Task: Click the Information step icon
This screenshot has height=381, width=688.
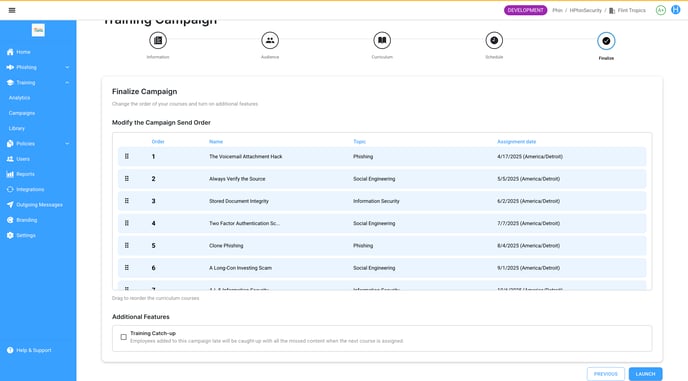Action: pos(158,40)
